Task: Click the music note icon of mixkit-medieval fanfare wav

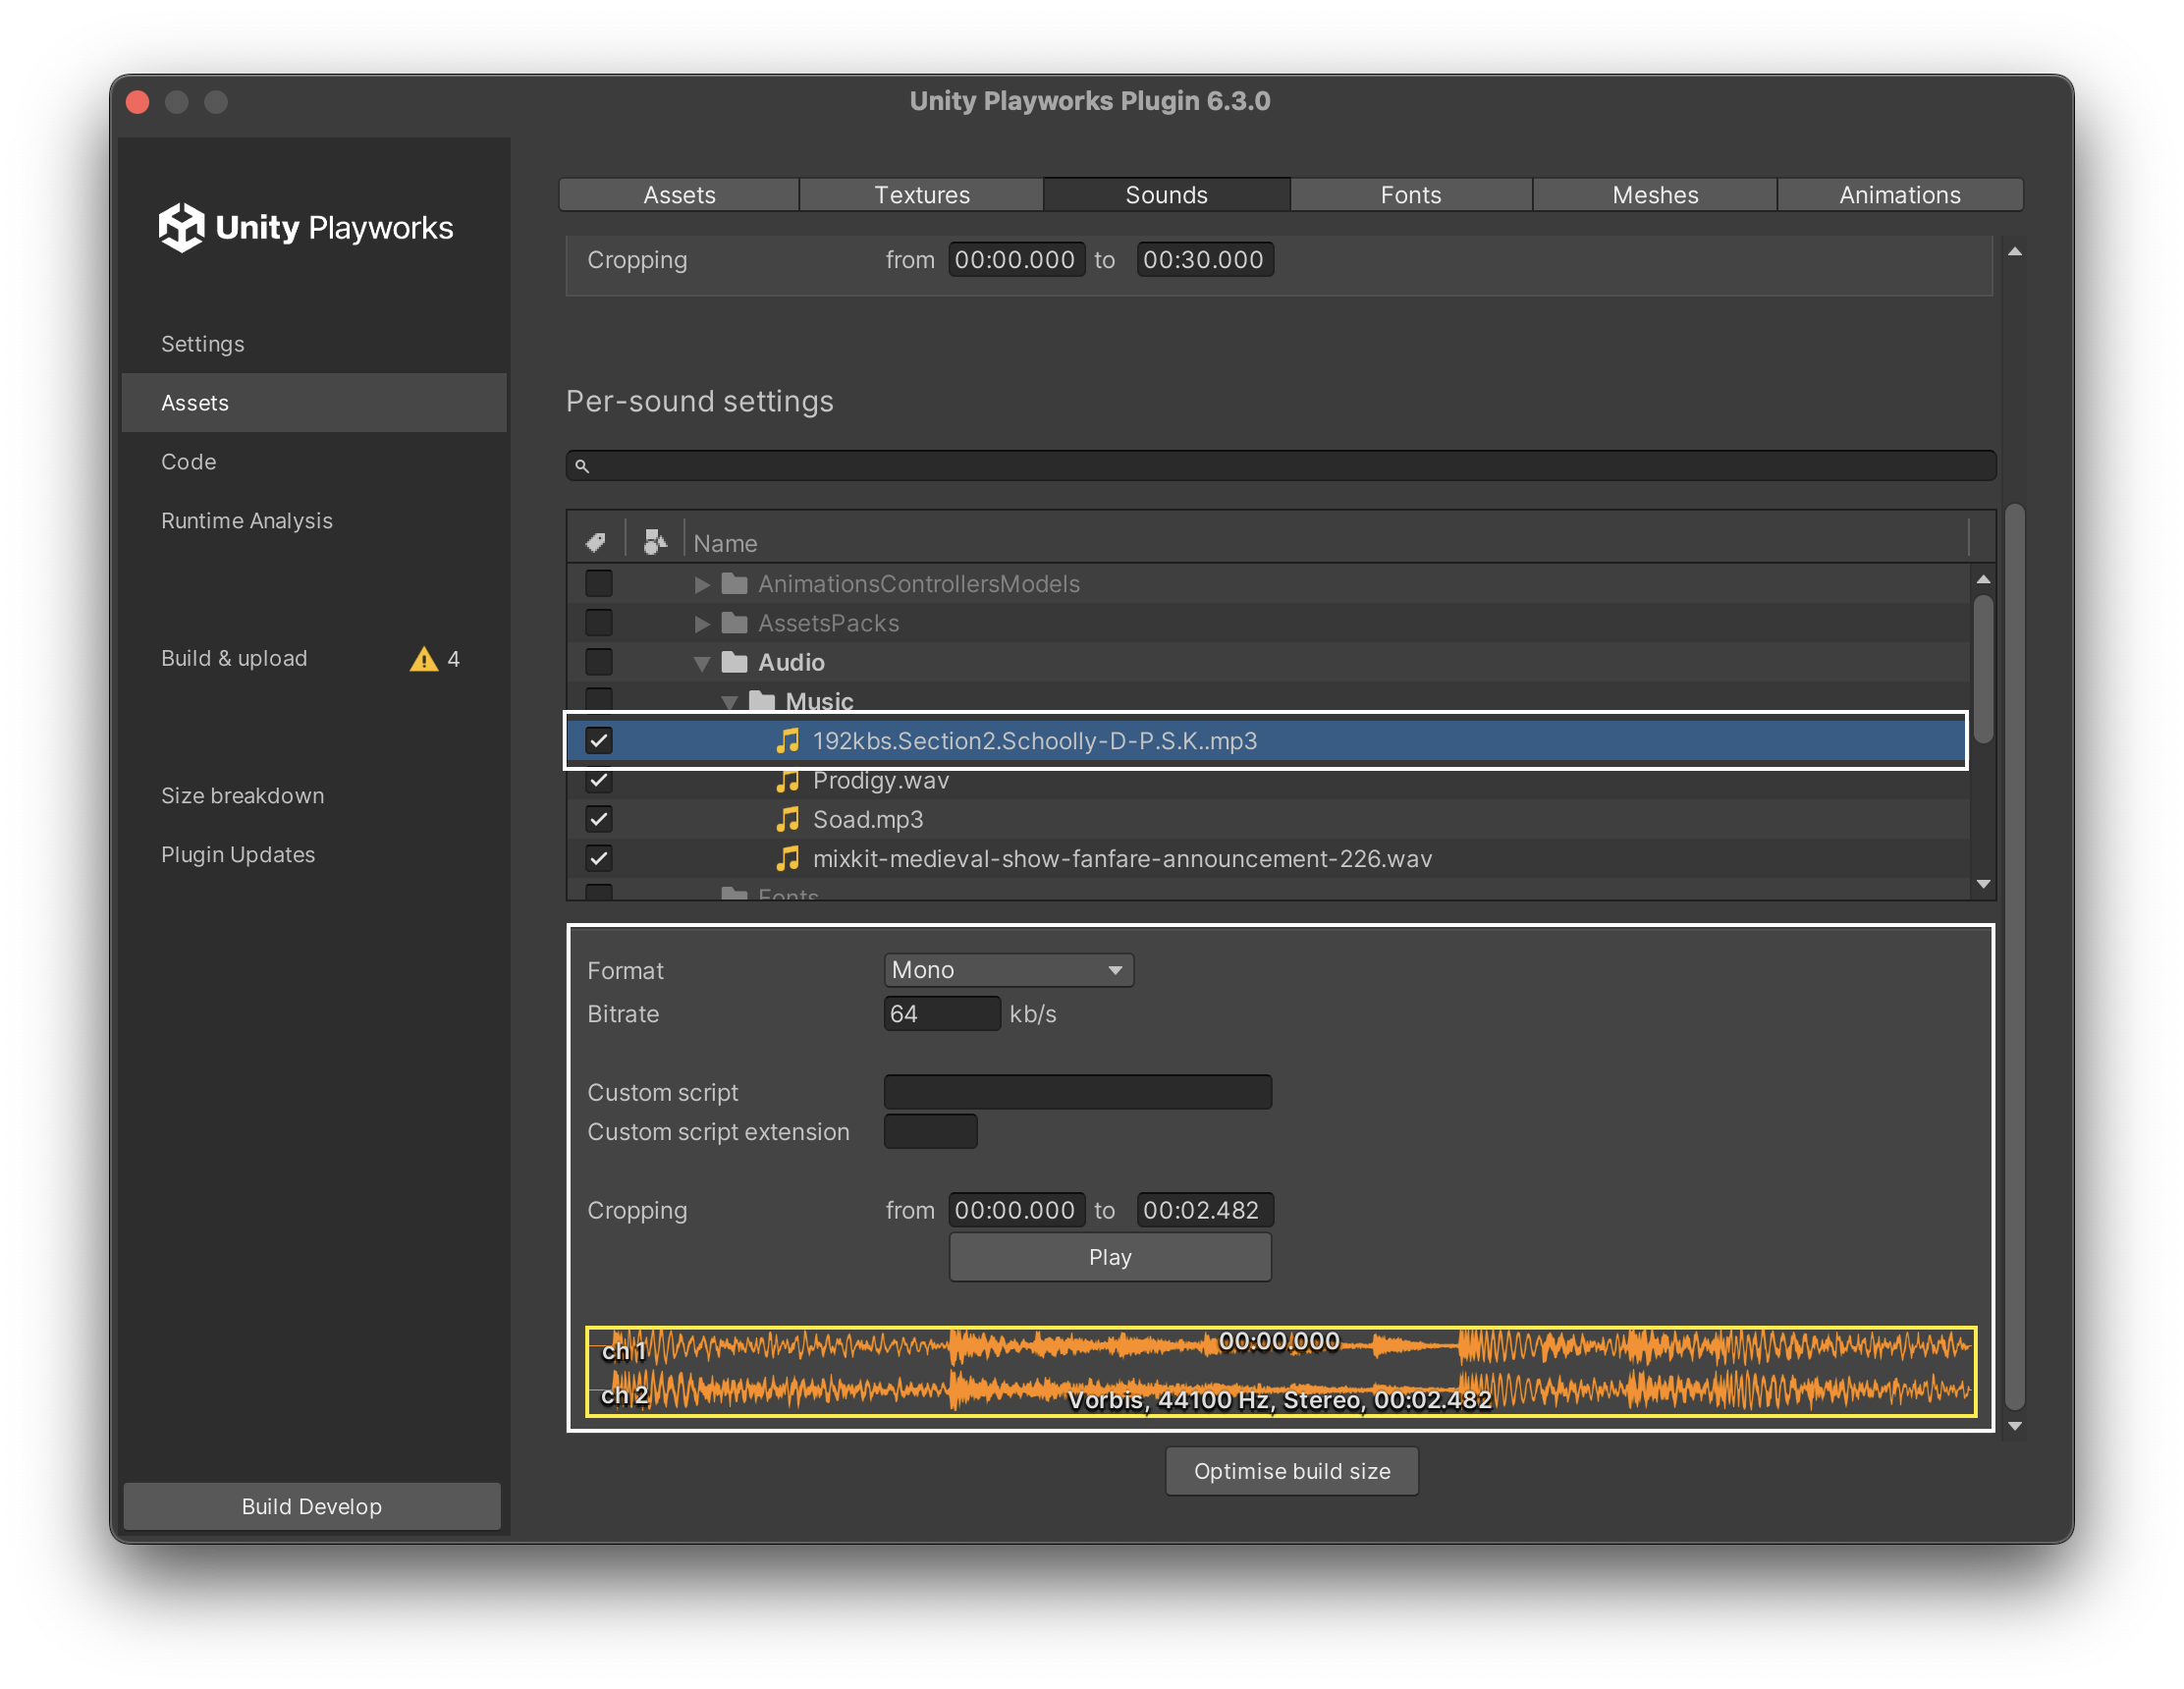Action: [x=788, y=858]
